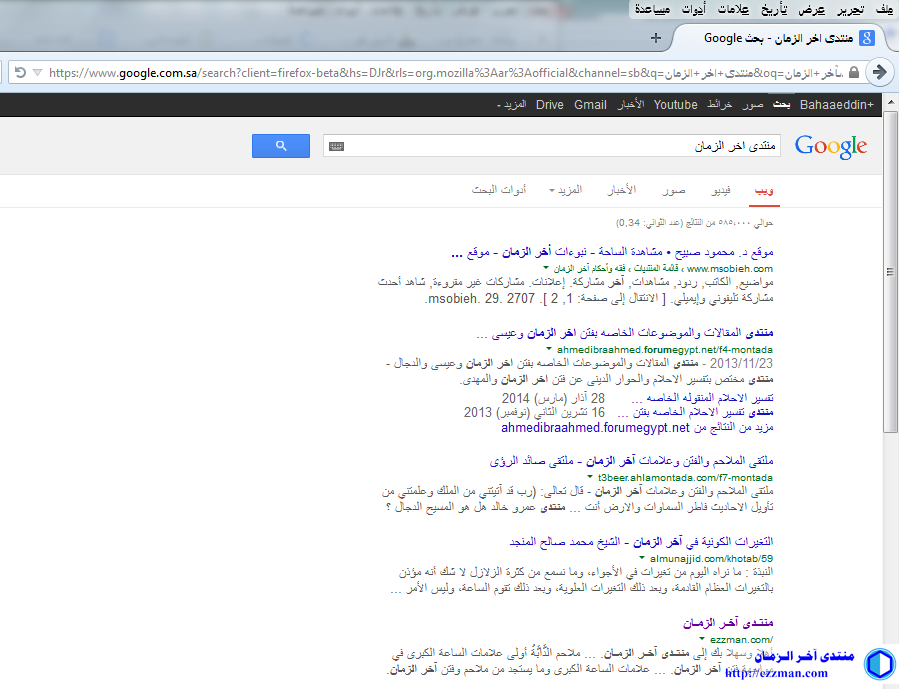Switch to the صور search tab
The width and height of the screenshot is (905, 689).
point(673,190)
